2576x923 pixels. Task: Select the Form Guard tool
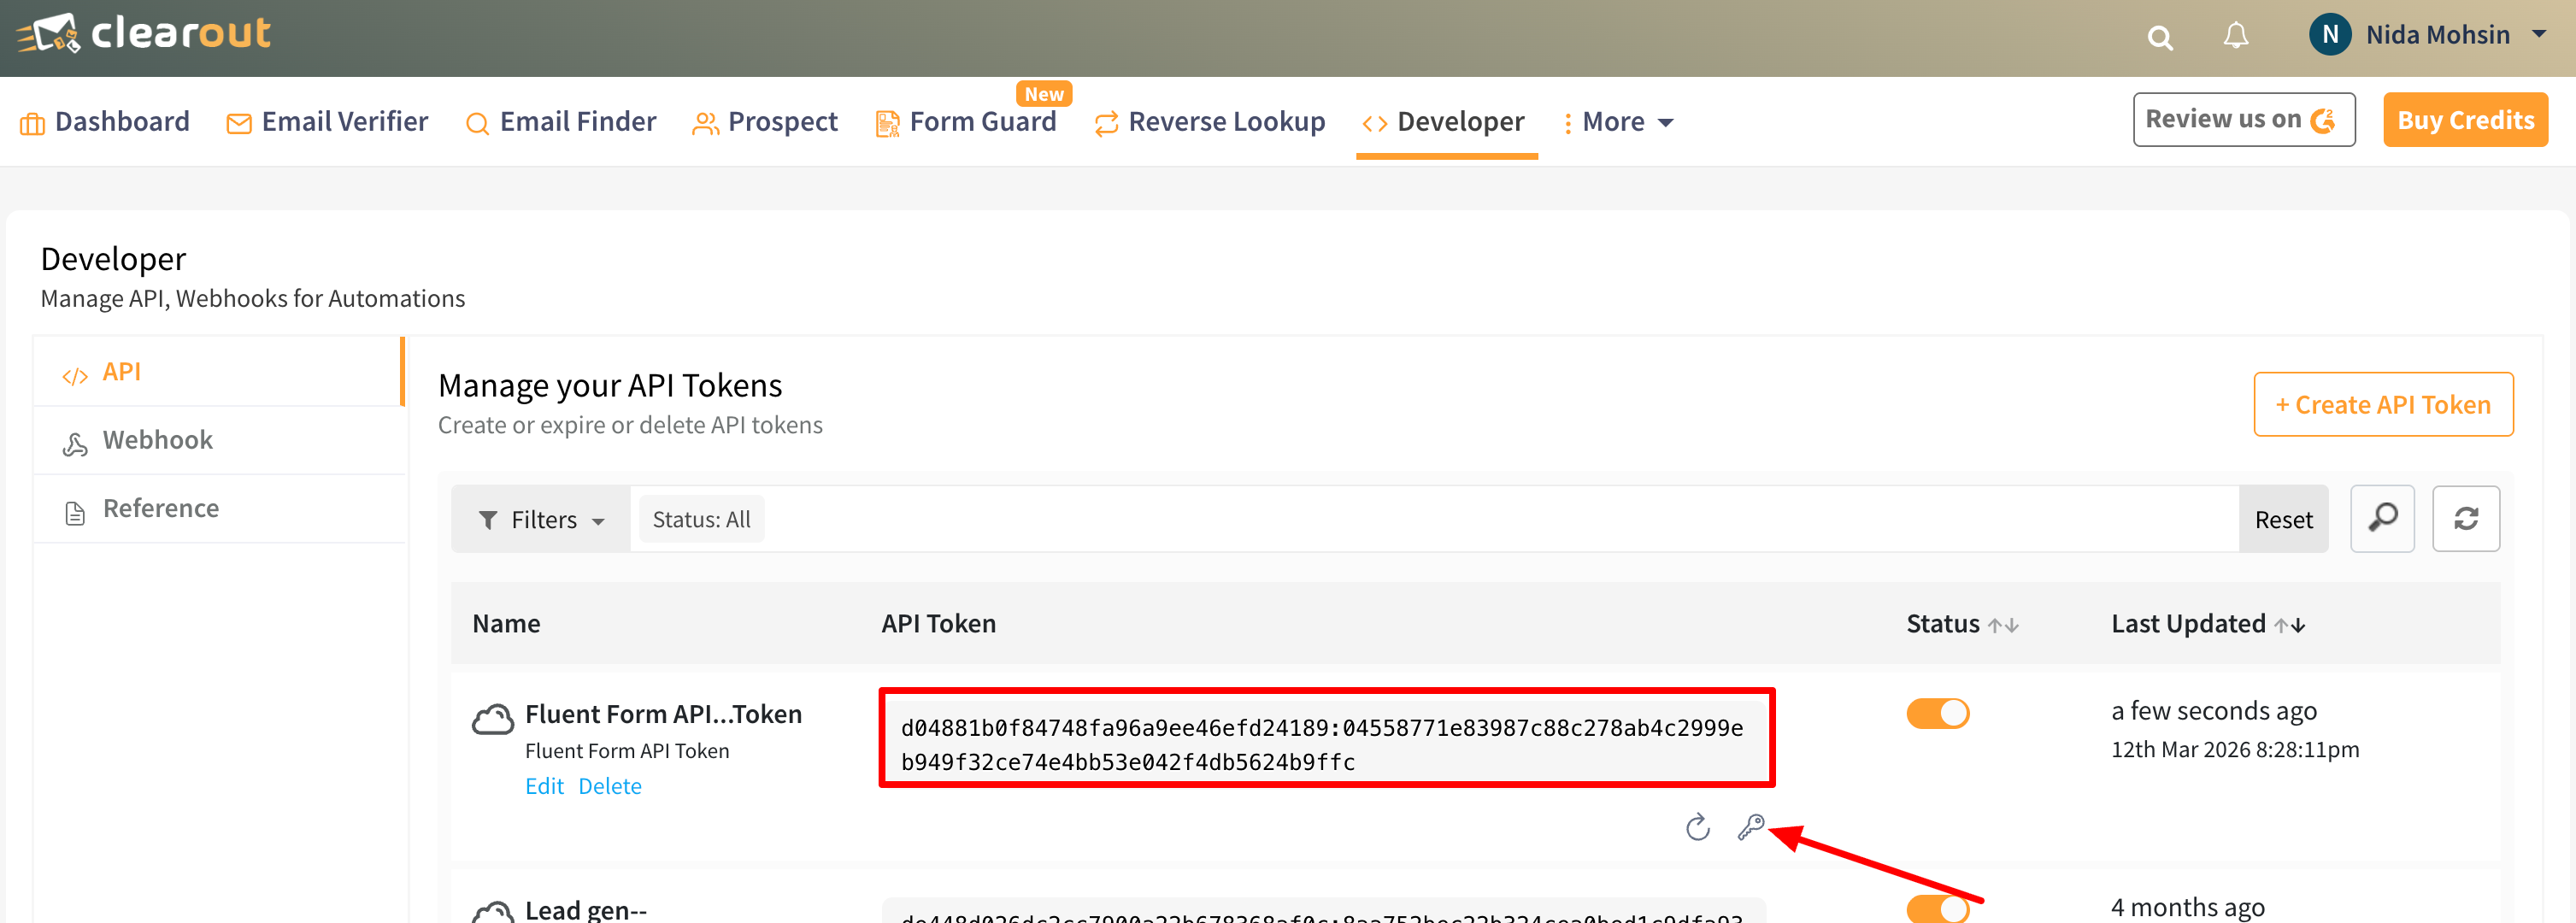983,121
